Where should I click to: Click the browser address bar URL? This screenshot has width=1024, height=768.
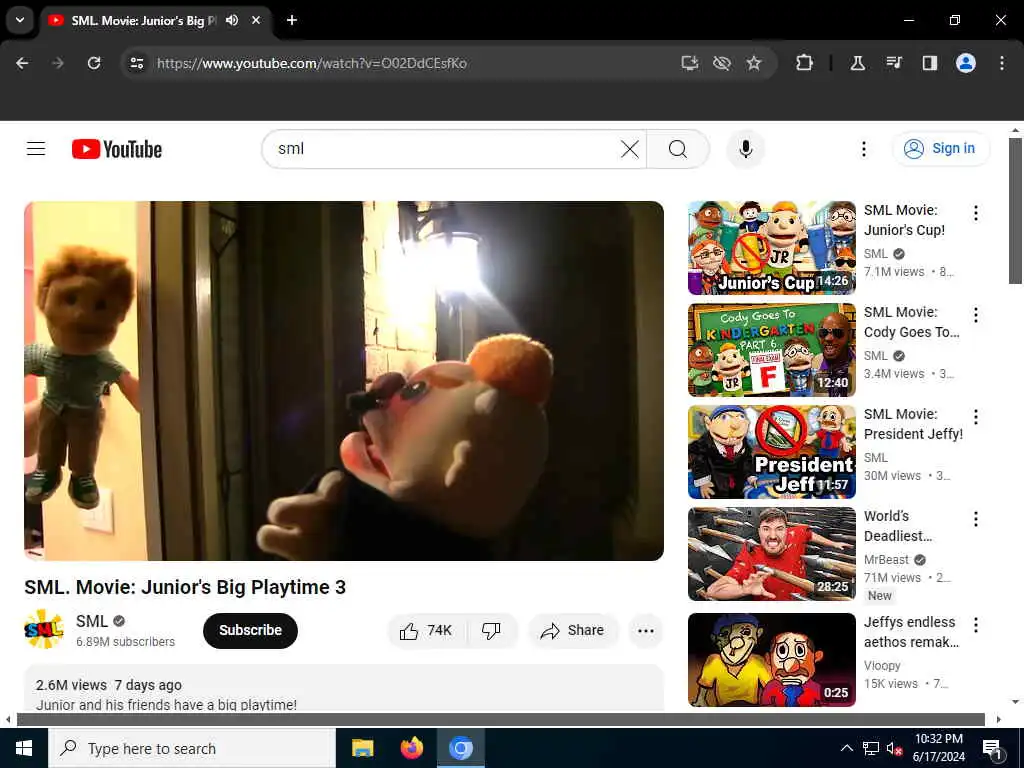coord(312,63)
